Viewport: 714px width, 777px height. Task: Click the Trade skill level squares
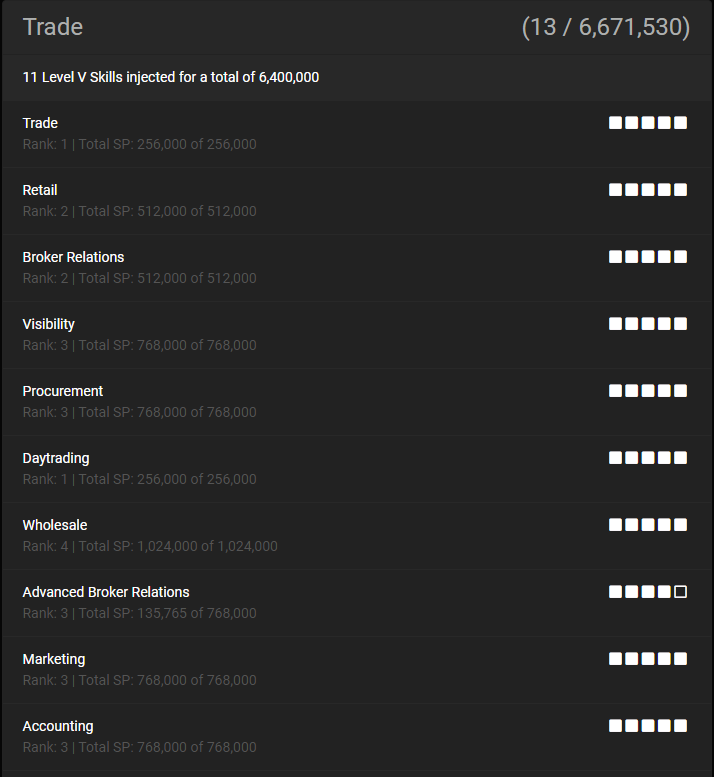point(648,123)
